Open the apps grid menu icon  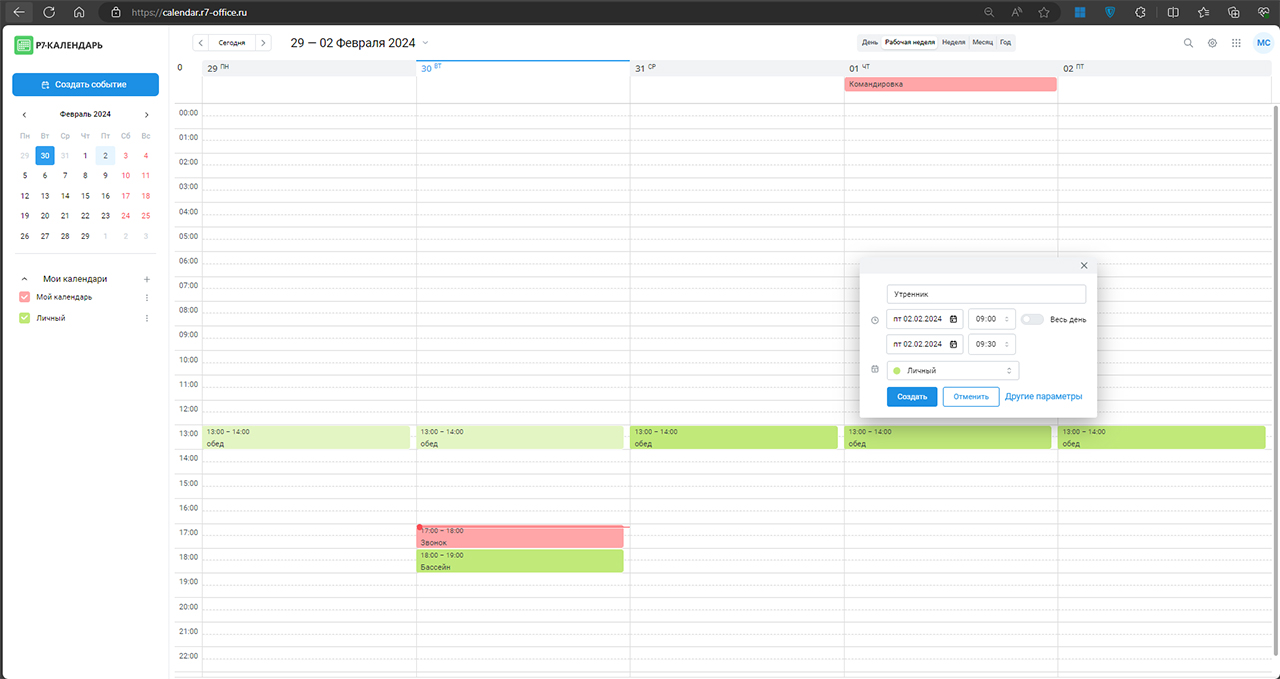(x=1236, y=43)
